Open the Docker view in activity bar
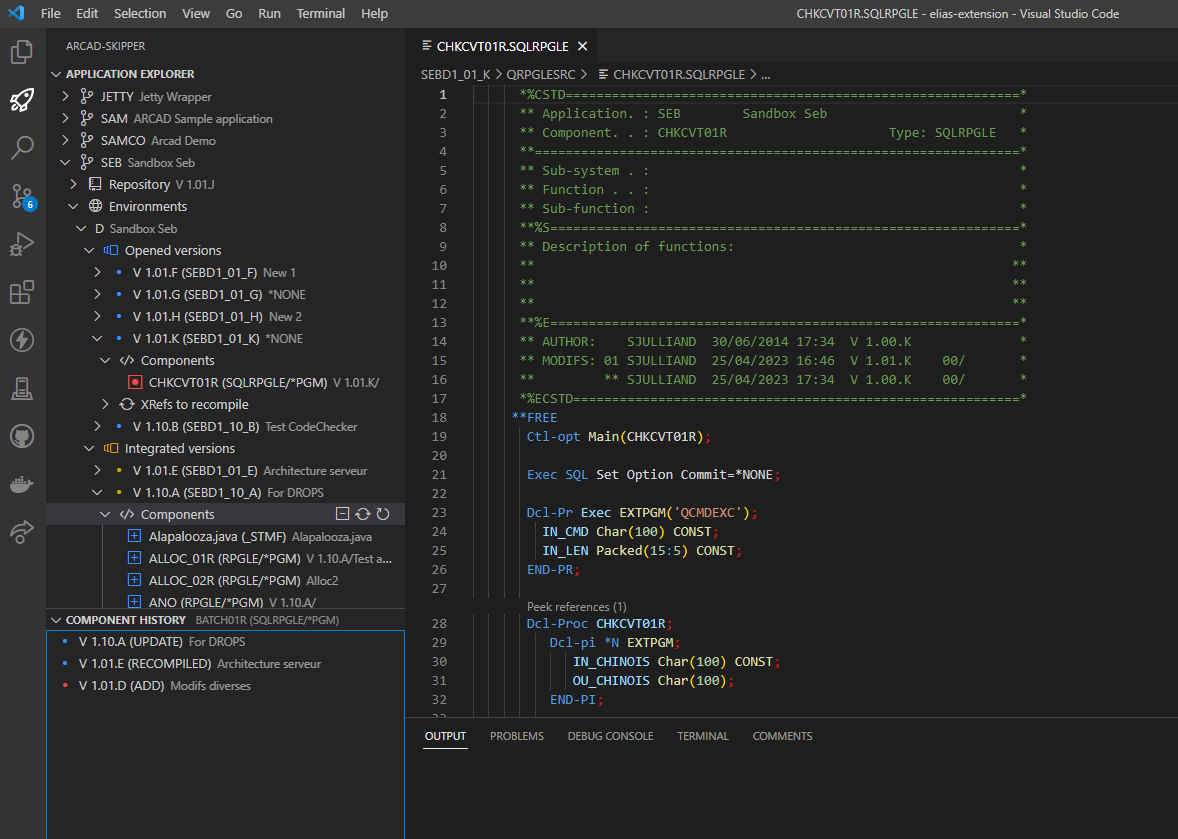 point(22,485)
